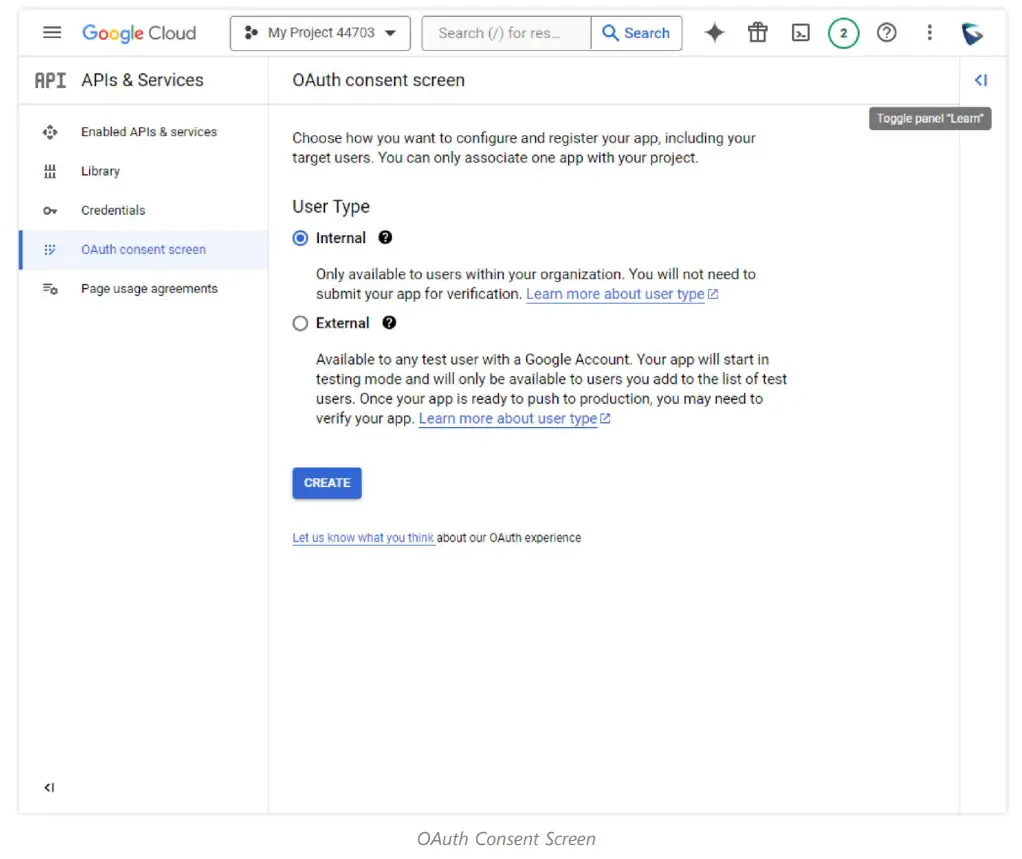Click the Library grid icon
This screenshot has width=1022, height=859.
click(50, 171)
